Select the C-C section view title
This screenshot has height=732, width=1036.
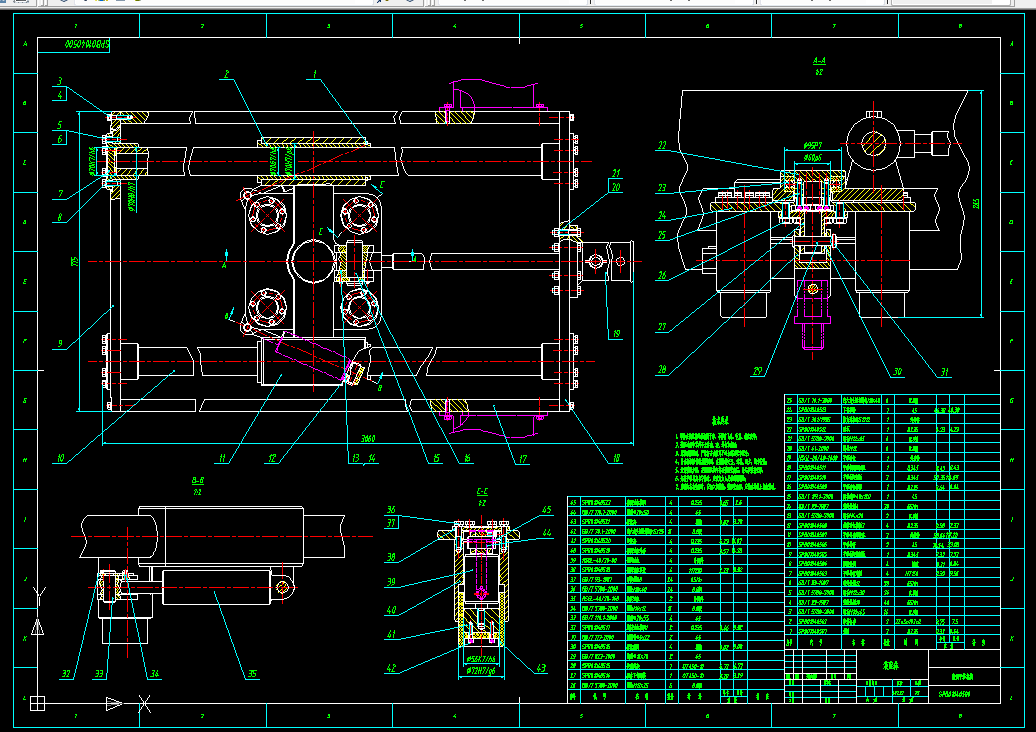[482, 492]
